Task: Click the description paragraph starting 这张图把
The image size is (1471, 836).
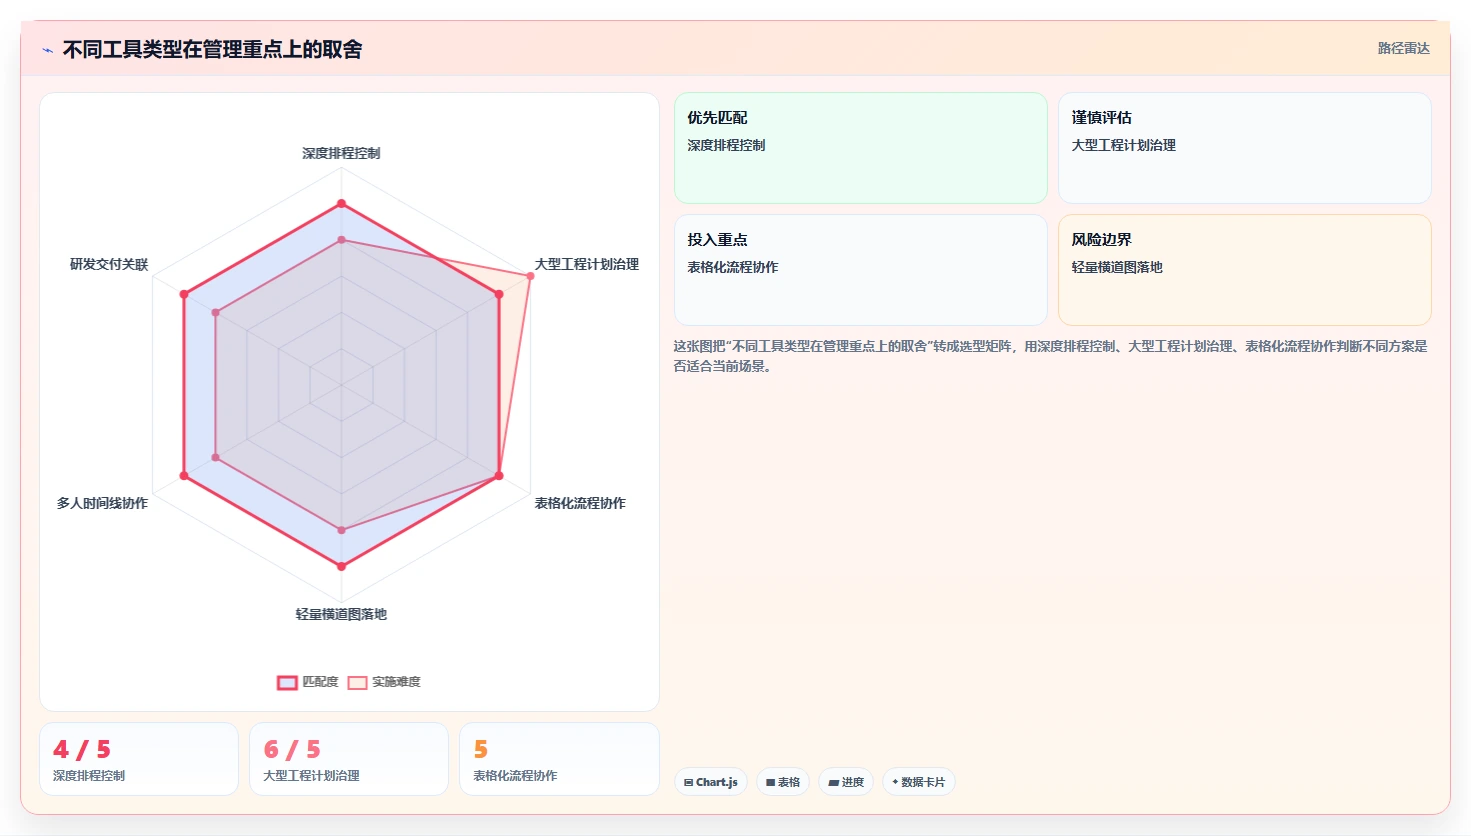Action: coord(1050,356)
